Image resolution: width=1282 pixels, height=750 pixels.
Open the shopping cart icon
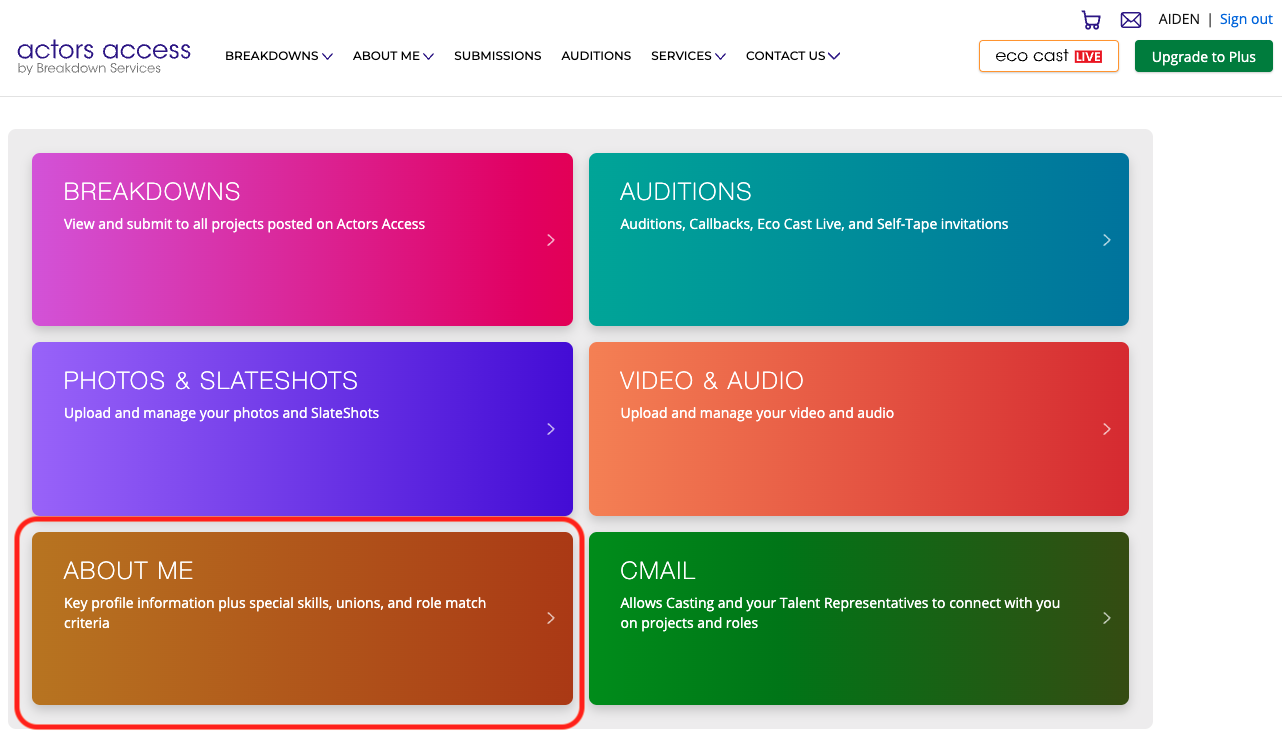(1091, 20)
